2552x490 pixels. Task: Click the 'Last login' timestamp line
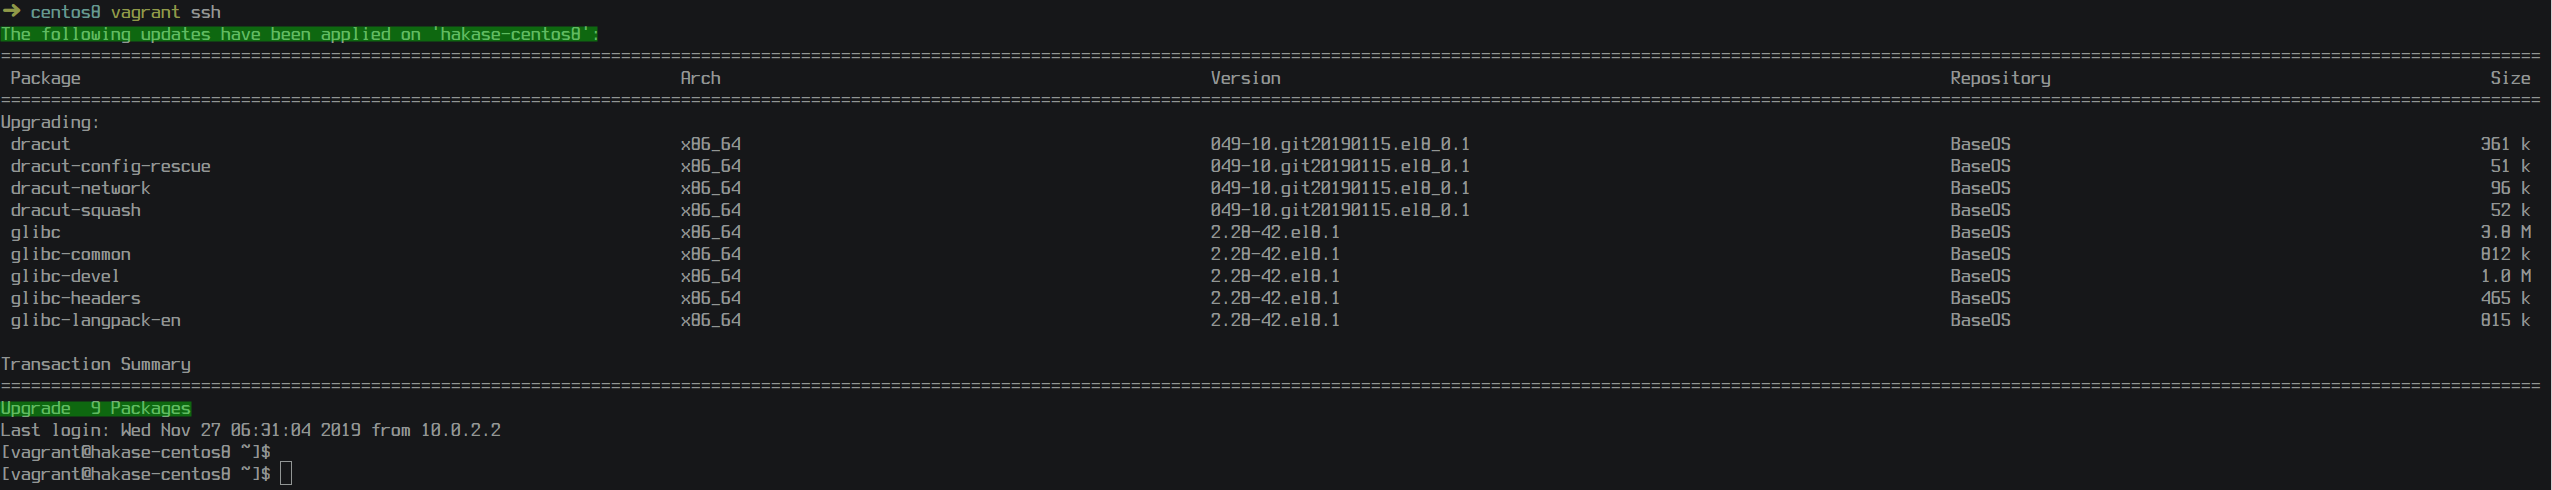pos(250,430)
